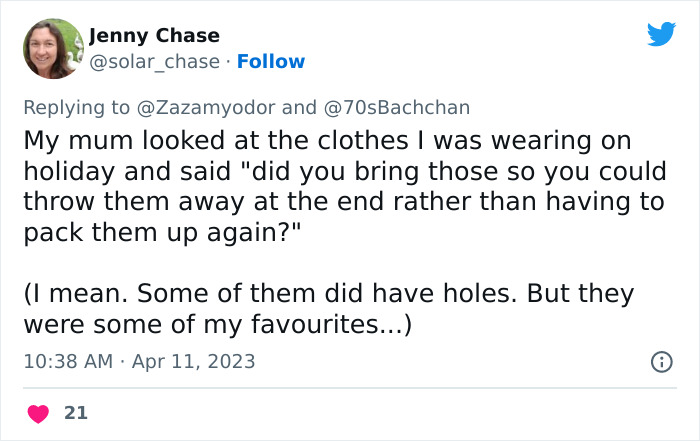Click the quoted line "did you bring those"
Viewport: 700px width, 441px height.
[x=339, y=171]
